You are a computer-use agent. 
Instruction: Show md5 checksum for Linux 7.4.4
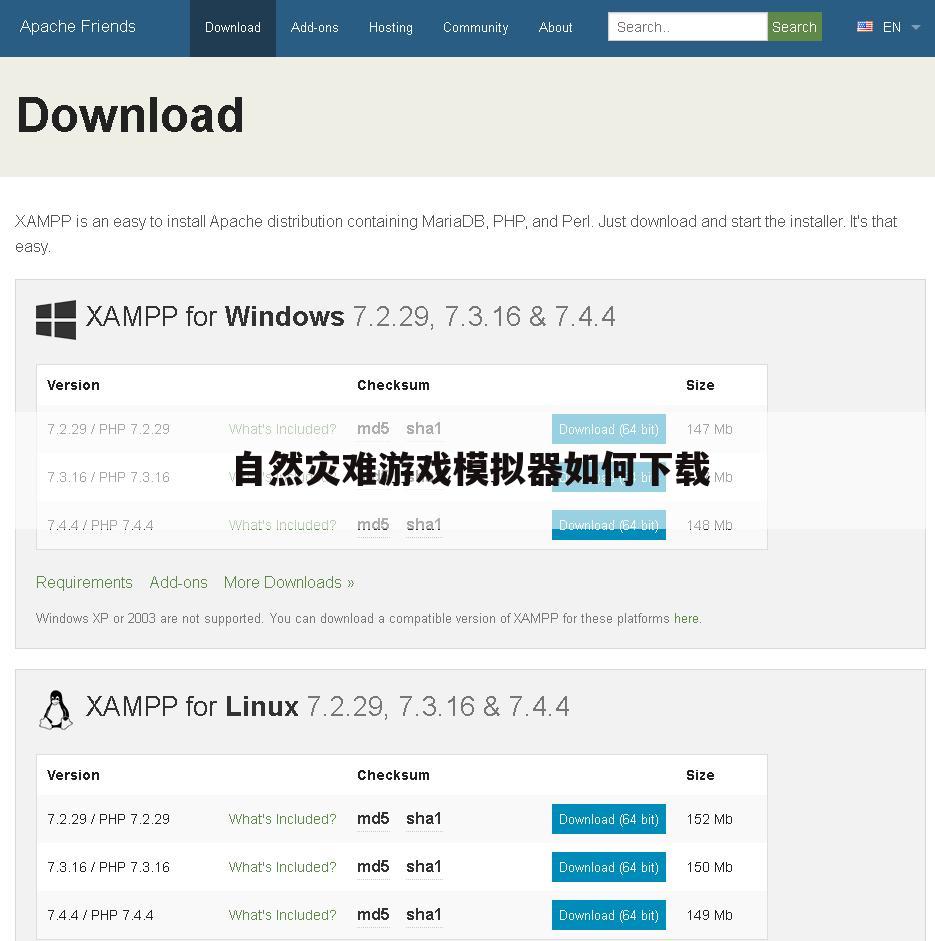pyautogui.click(x=373, y=915)
